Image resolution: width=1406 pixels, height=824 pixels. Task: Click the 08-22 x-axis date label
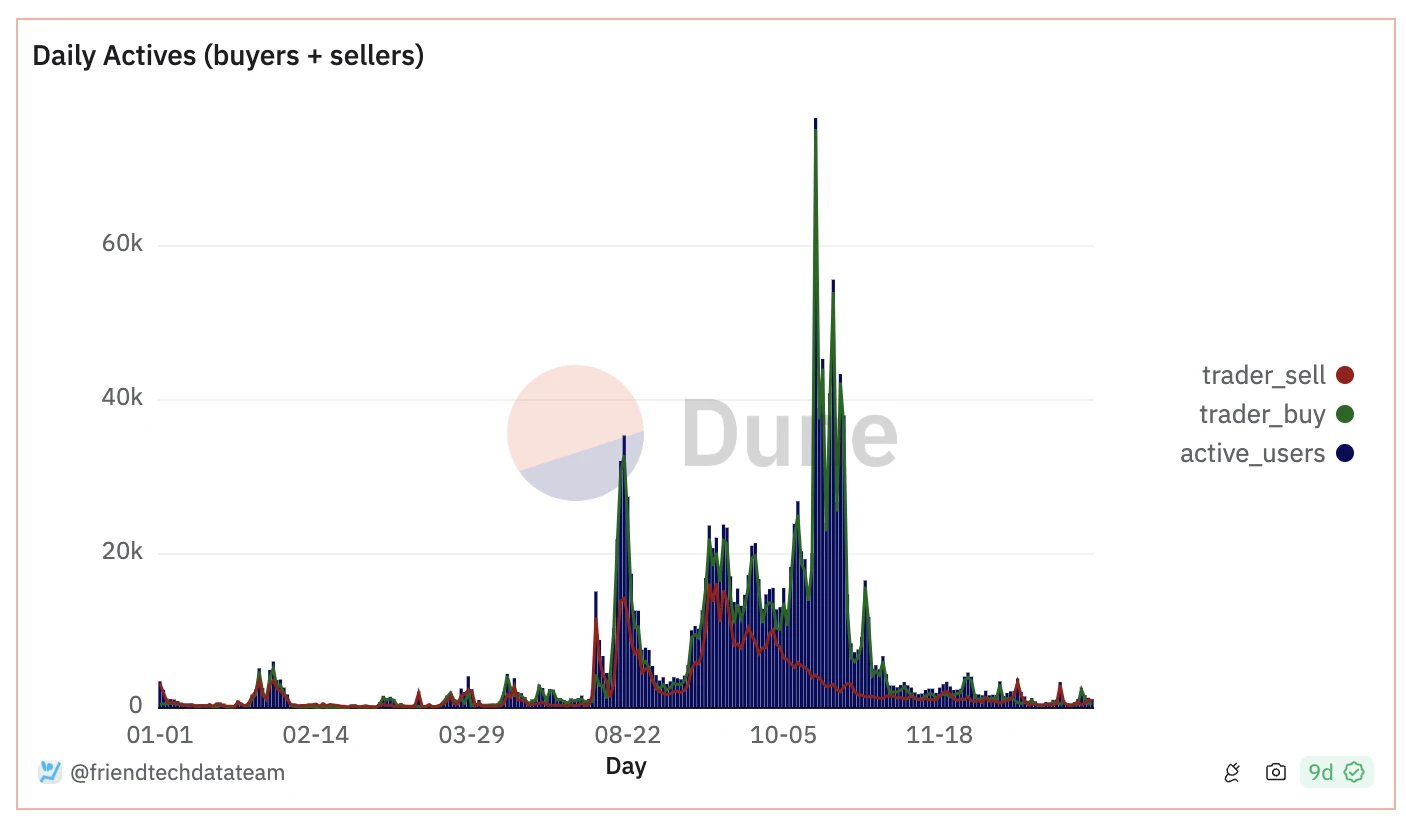pyautogui.click(x=628, y=735)
